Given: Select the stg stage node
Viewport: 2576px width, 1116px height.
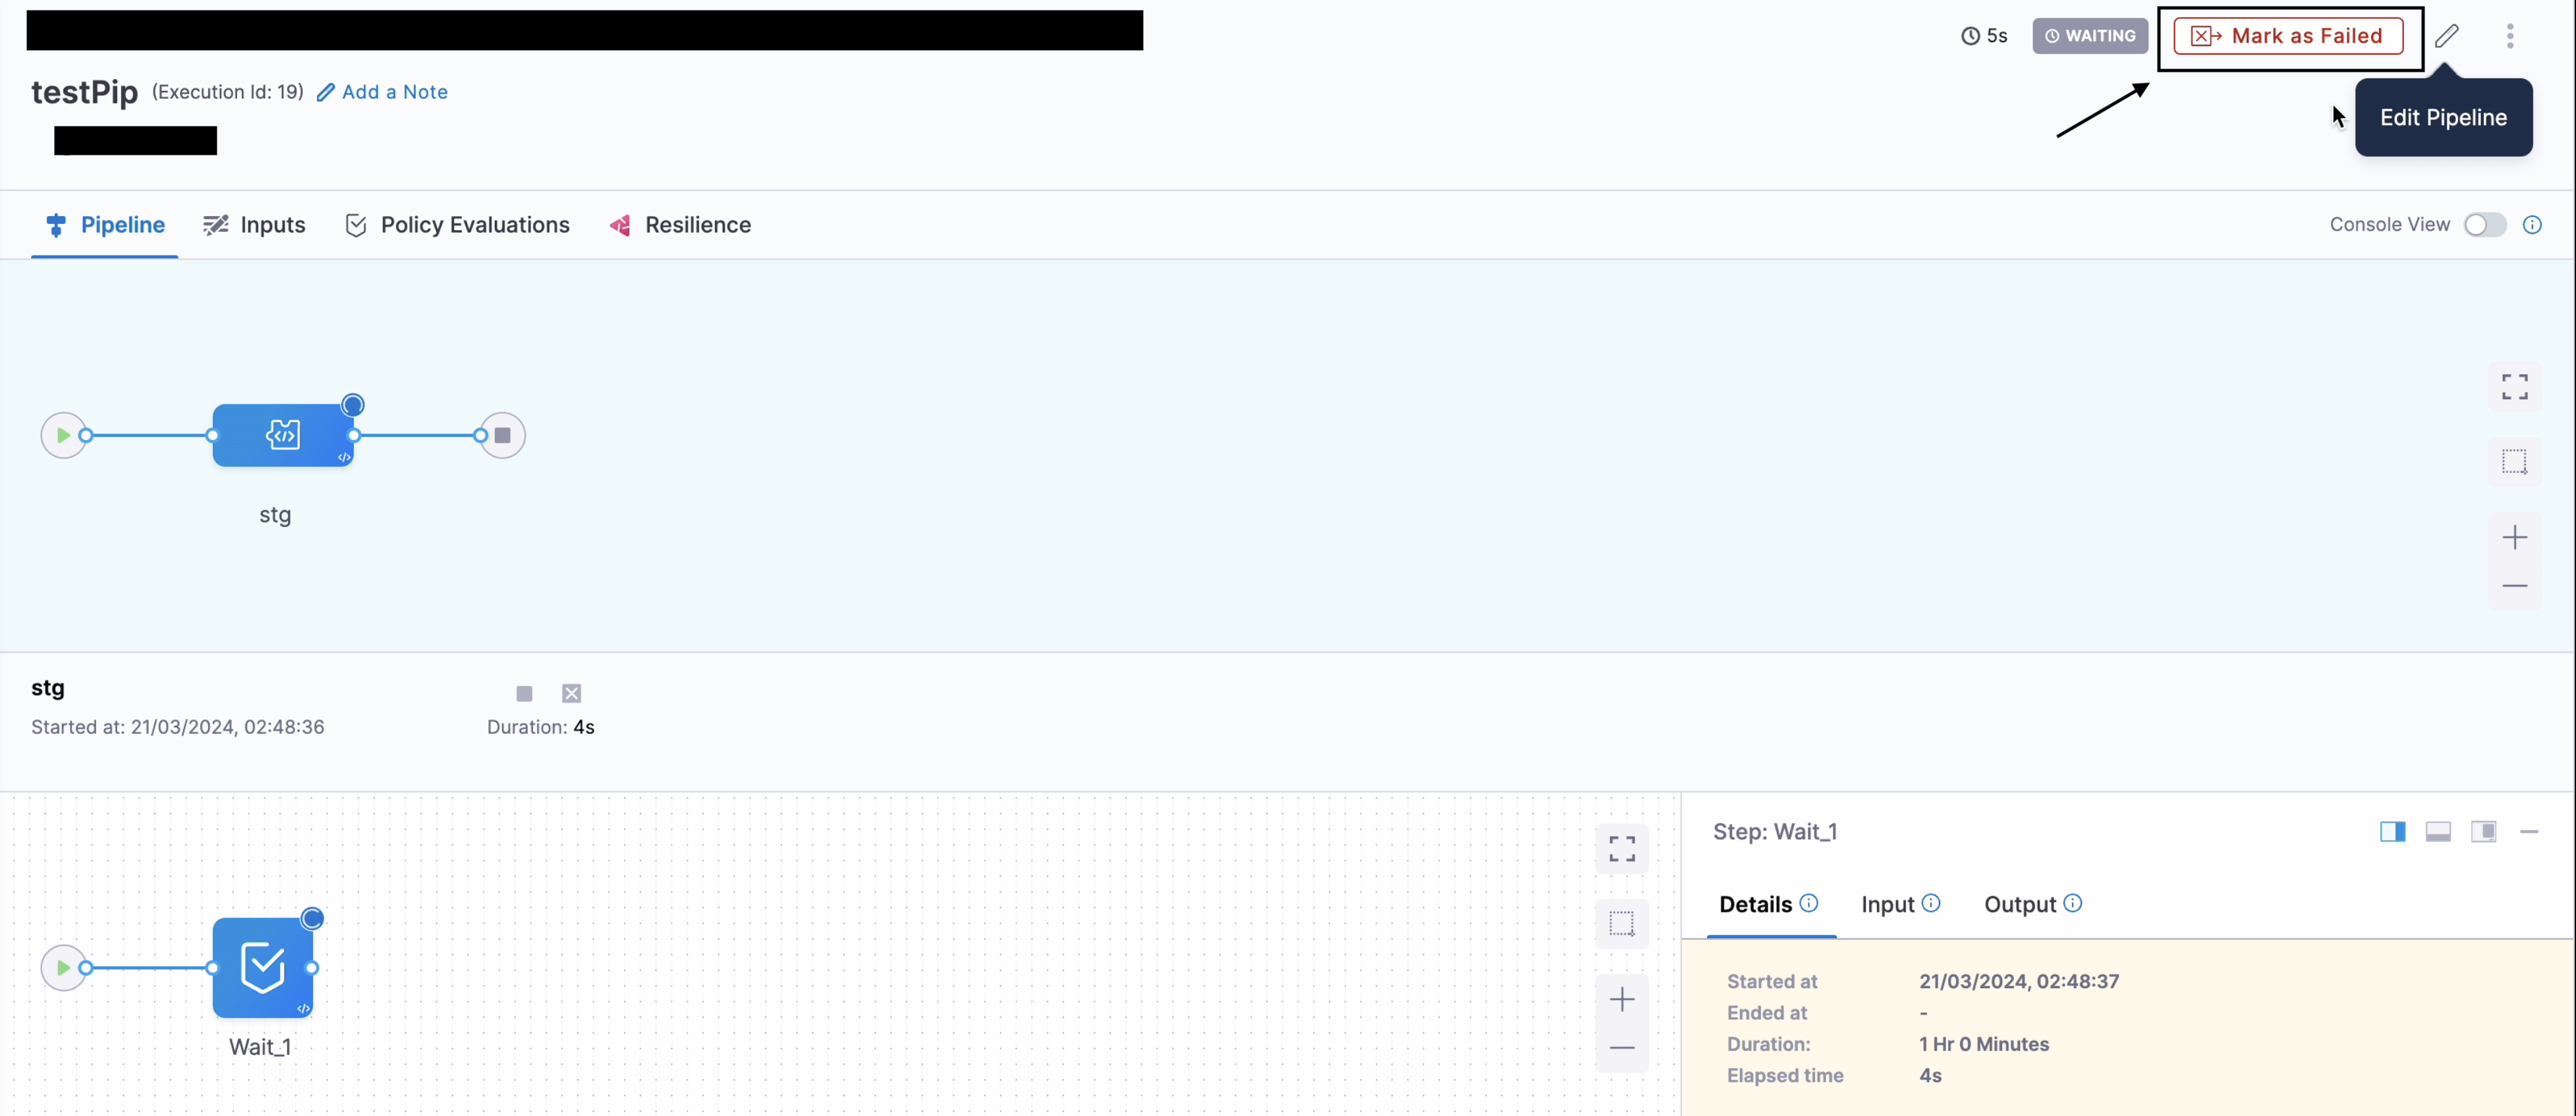Looking at the screenshot, I should point(283,435).
